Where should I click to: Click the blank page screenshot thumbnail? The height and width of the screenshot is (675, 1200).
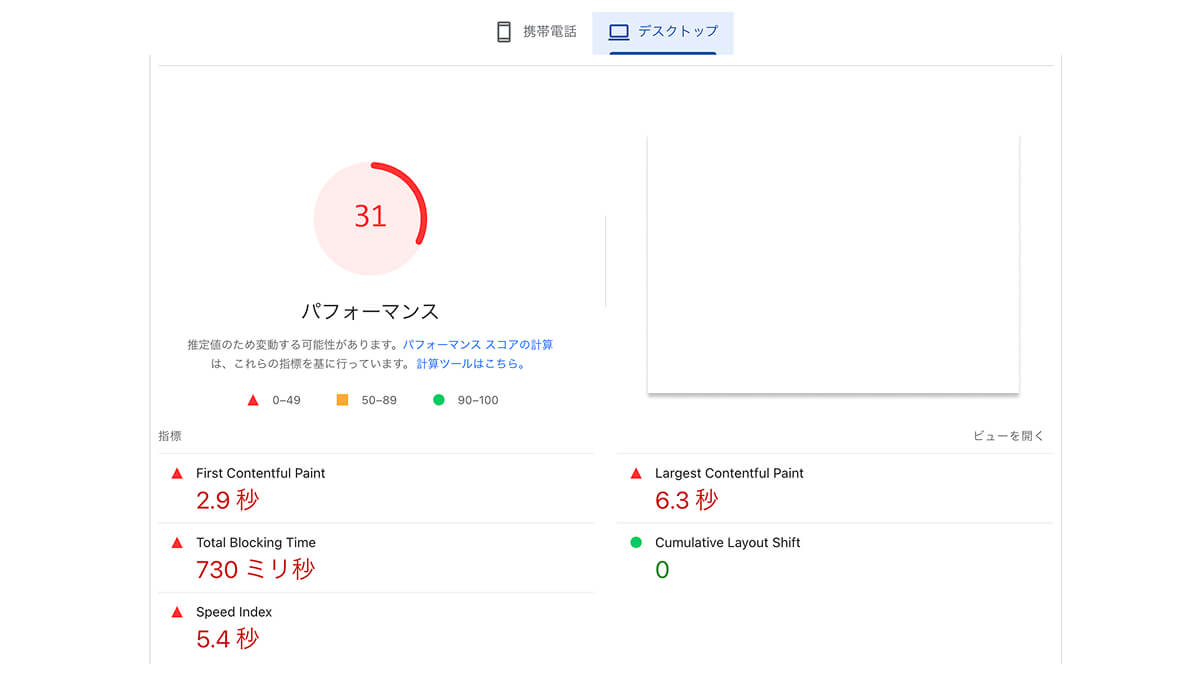[x=833, y=264]
